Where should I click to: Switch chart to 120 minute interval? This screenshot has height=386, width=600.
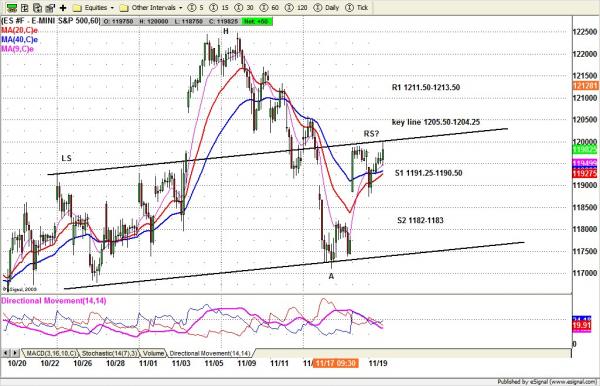(x=296, y=8)
